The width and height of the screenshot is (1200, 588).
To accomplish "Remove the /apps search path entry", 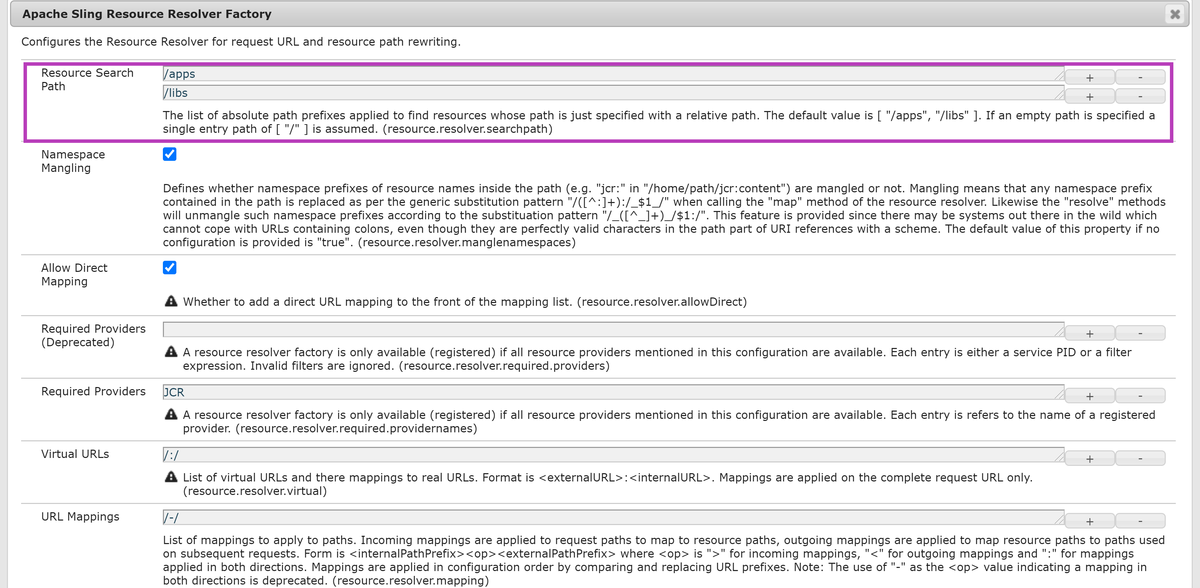I will click(1140, 77).
